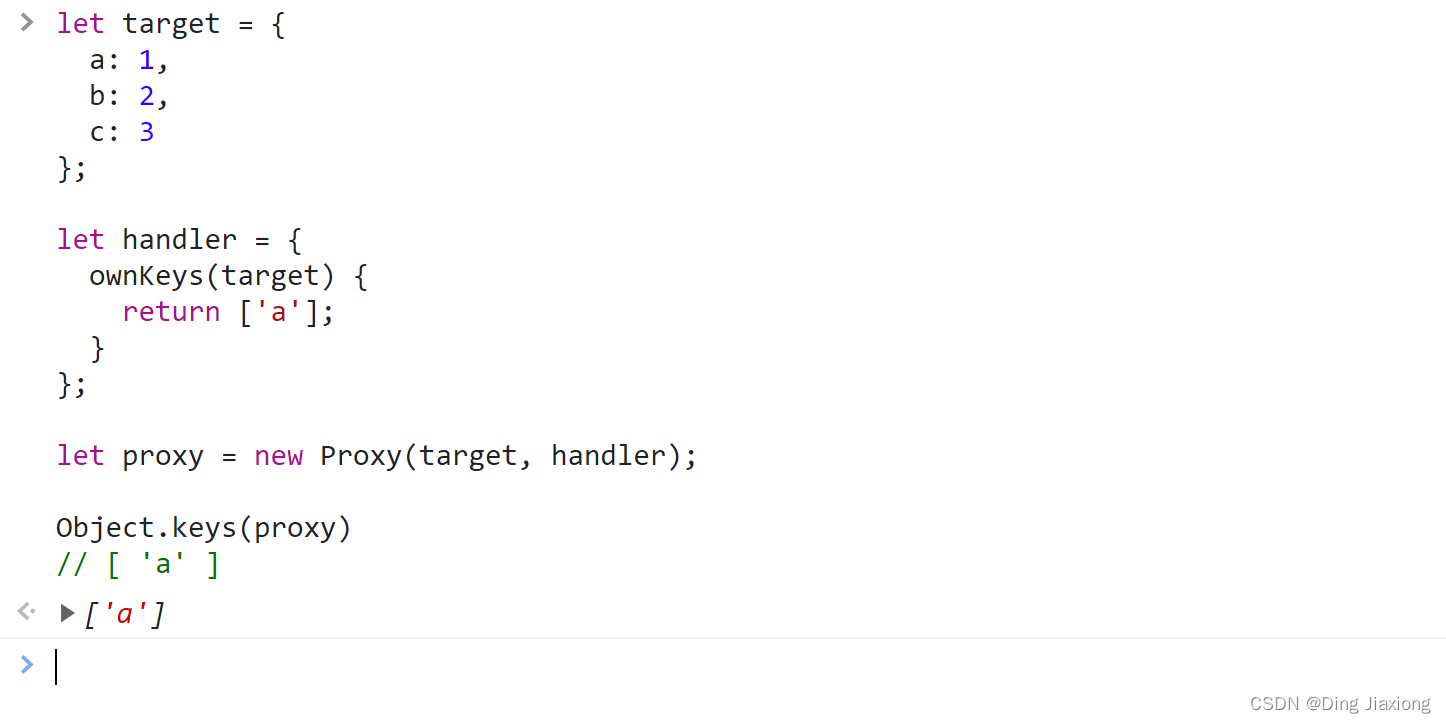Image resolution: width=1446 pixels, height=723 pixels.
Task: Click the handler variable name
Action: [180, 240]
